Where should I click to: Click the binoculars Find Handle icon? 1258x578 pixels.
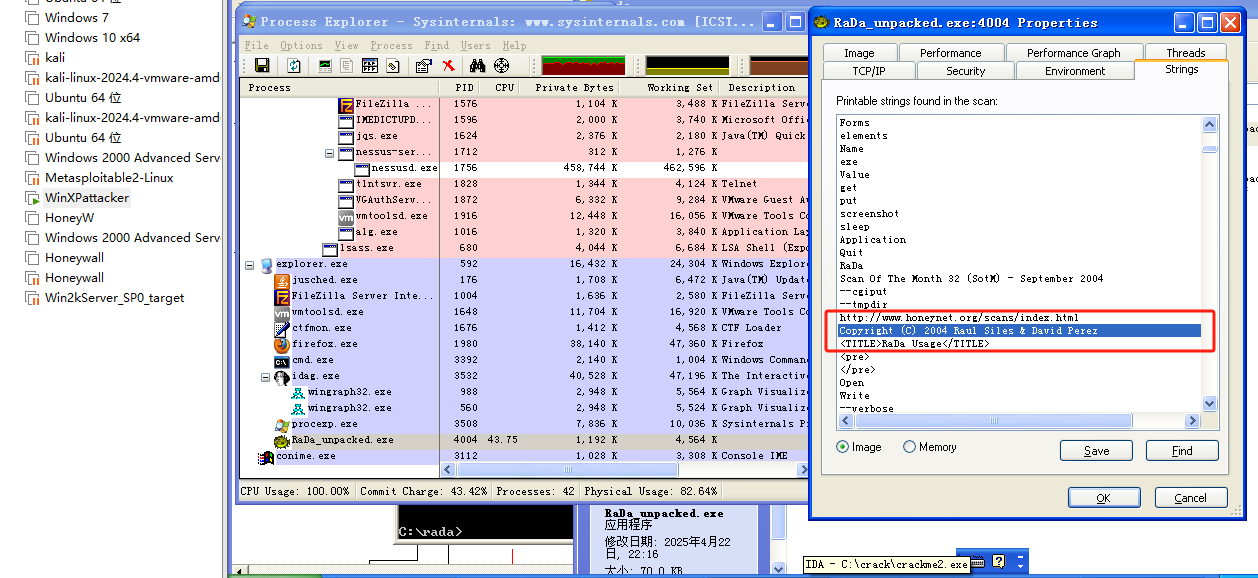coord(478,65)
